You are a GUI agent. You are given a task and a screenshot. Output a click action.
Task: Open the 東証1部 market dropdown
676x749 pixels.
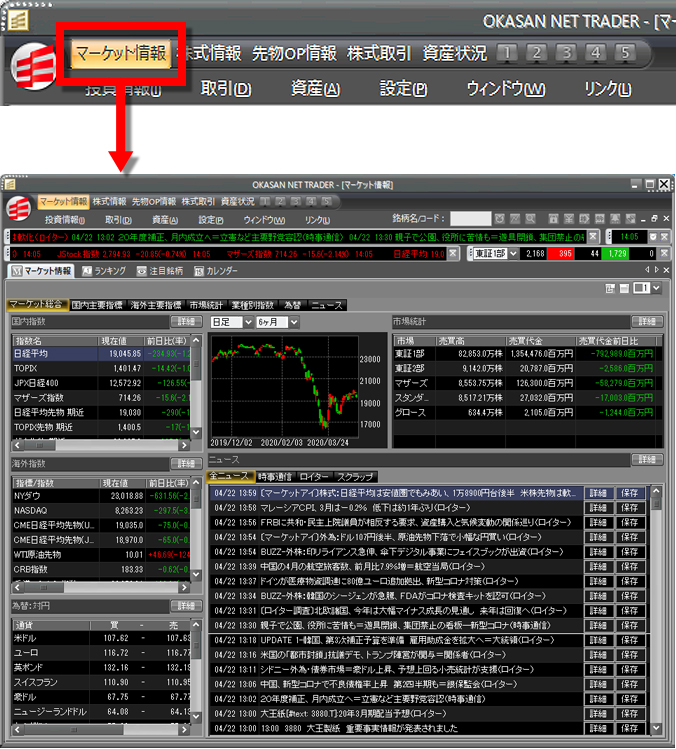513,253
